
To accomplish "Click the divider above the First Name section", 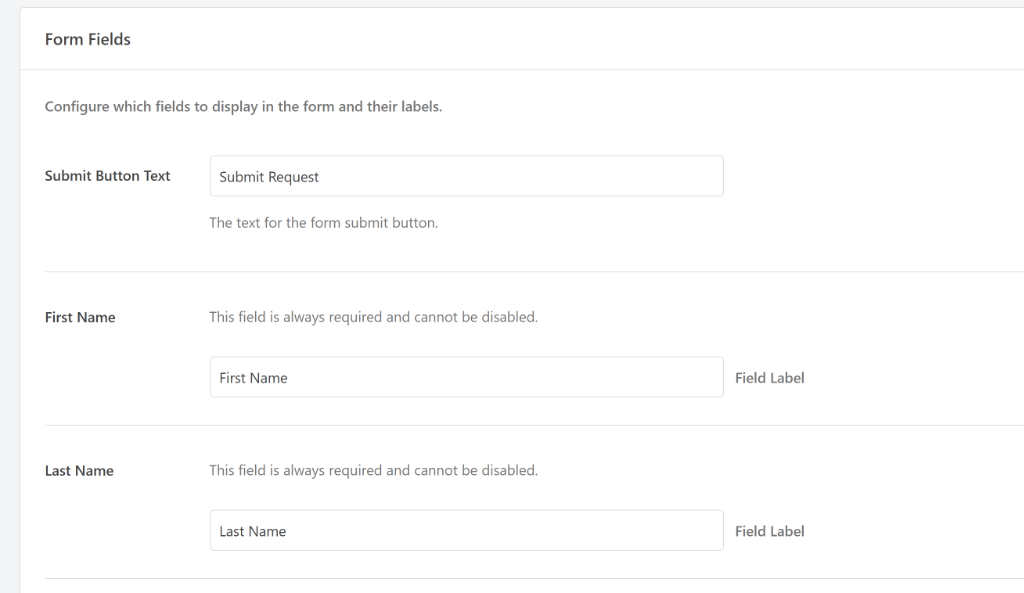I will pyautogui.click(x=520, y=271).
